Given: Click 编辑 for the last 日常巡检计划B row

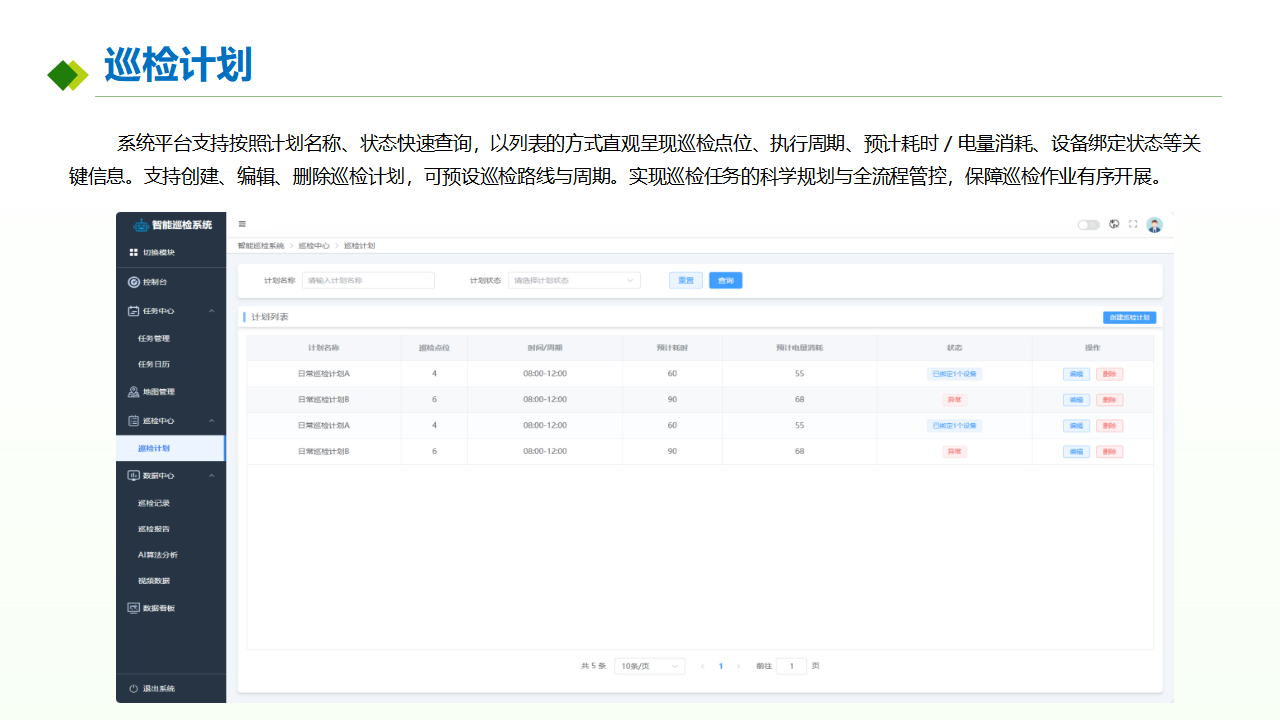Looking at the screenshot, I should tap(1076, 452).
